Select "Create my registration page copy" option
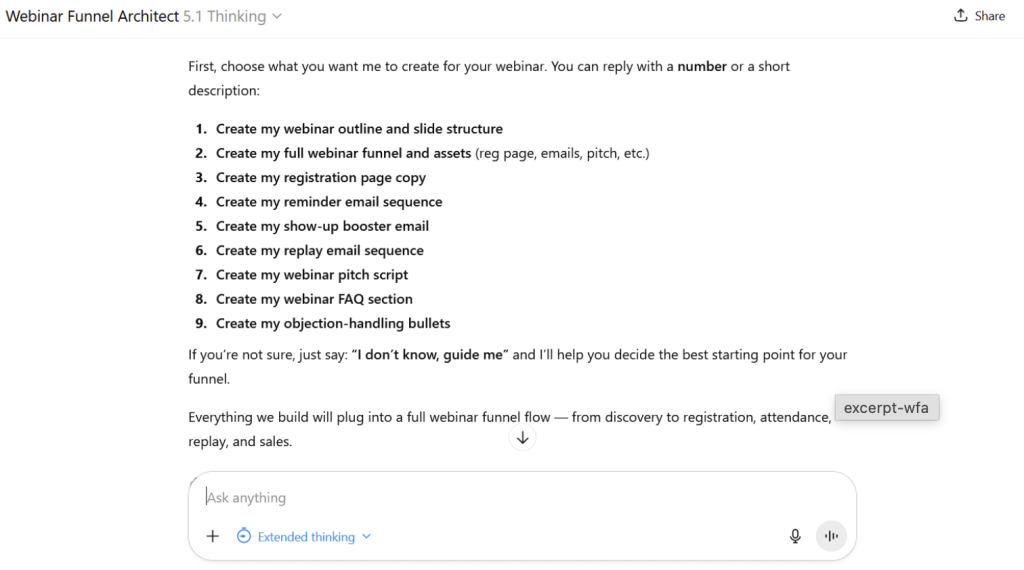Screen dimensions: 1024x570 [x=321, y=177]
